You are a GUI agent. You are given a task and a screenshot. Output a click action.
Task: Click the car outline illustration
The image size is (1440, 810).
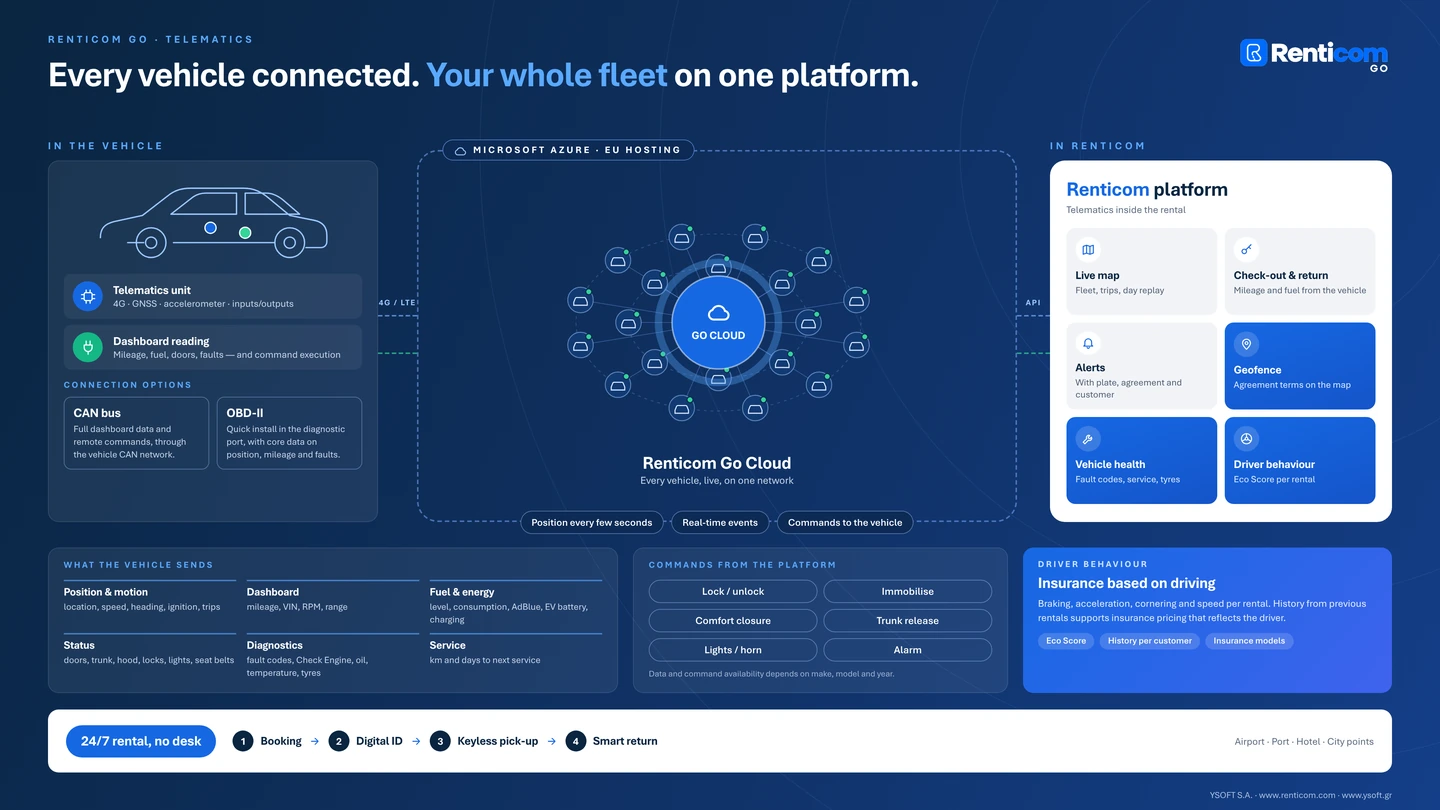point(213,221)
